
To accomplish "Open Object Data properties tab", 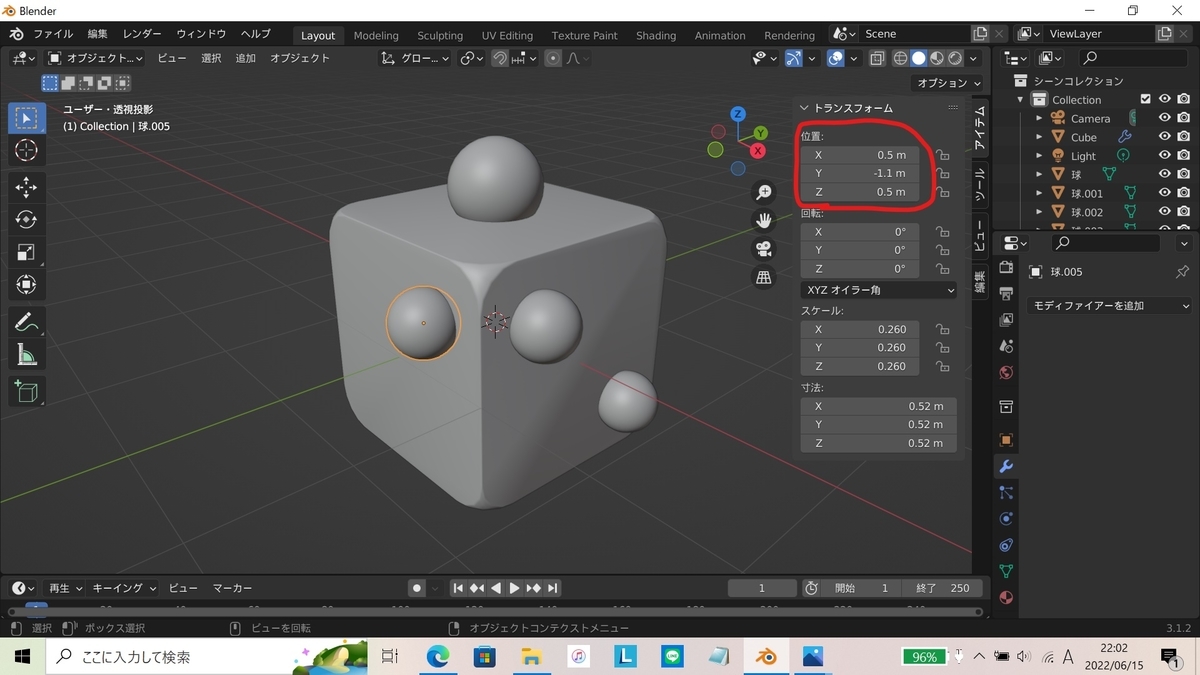I will click(x=1006, y=571).
